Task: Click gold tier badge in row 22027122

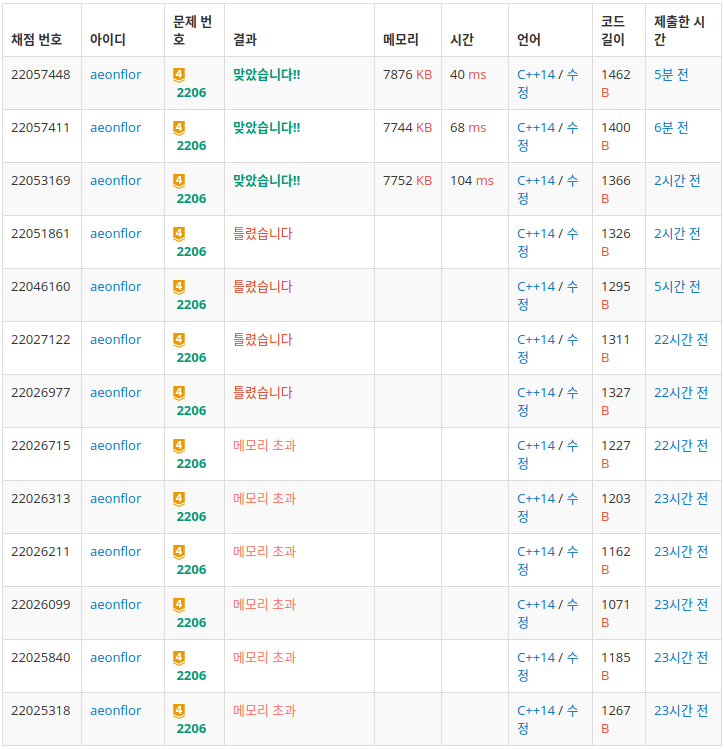Action: [x=179, y=340]
